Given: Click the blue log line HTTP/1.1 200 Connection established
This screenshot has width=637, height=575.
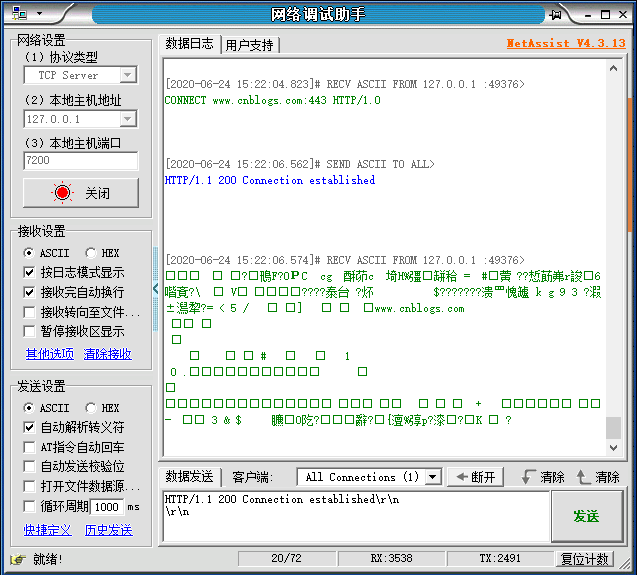Looking at the screenshot, I should [x=270, y=180].
